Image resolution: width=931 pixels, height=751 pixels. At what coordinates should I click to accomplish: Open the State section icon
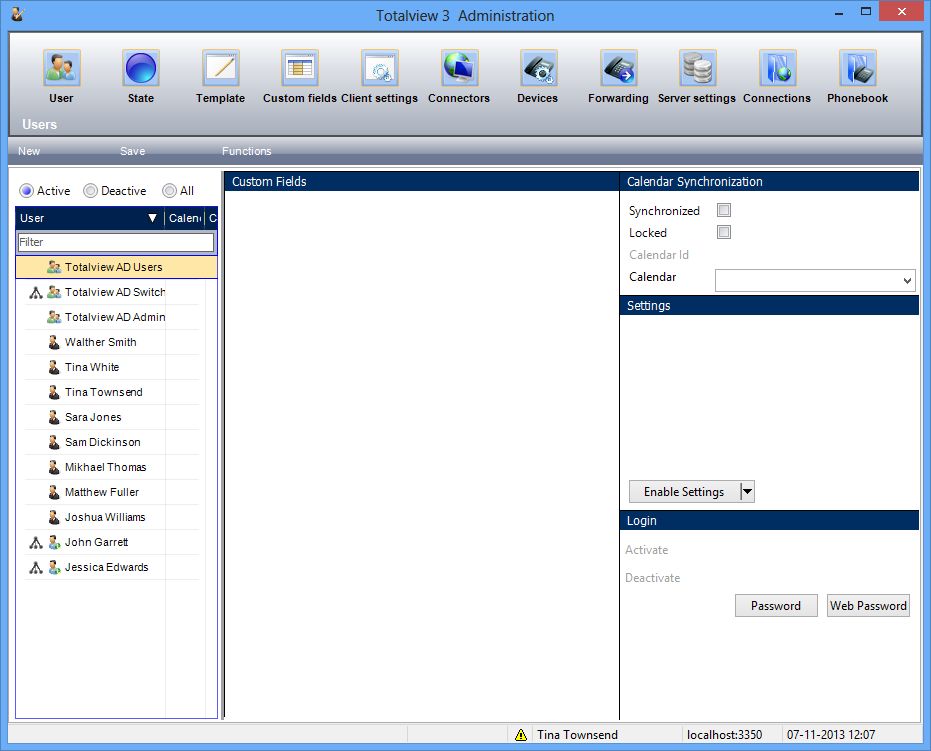(x=141, y=68)
